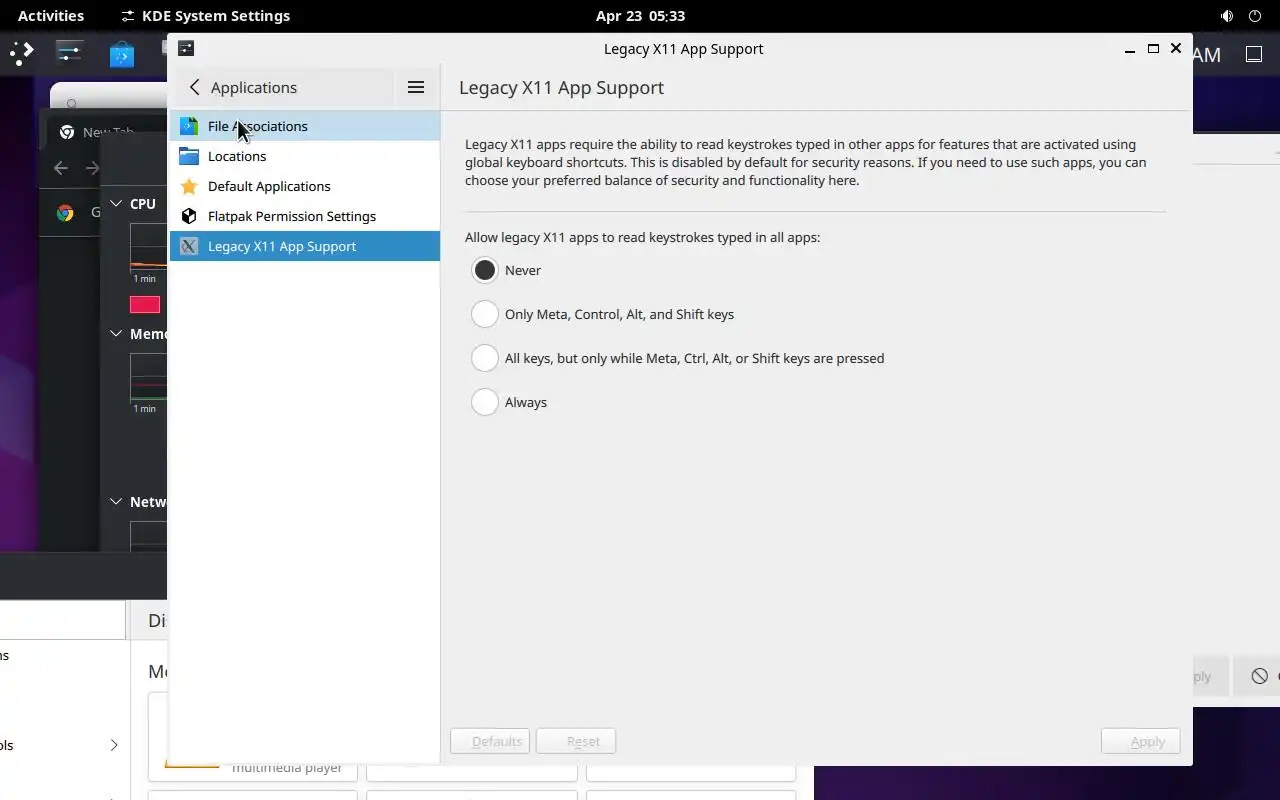This screenshot has width=1280, height=800.
Task: Click the CPU usage graph in System Monitor
Action: tap(148, 246)
